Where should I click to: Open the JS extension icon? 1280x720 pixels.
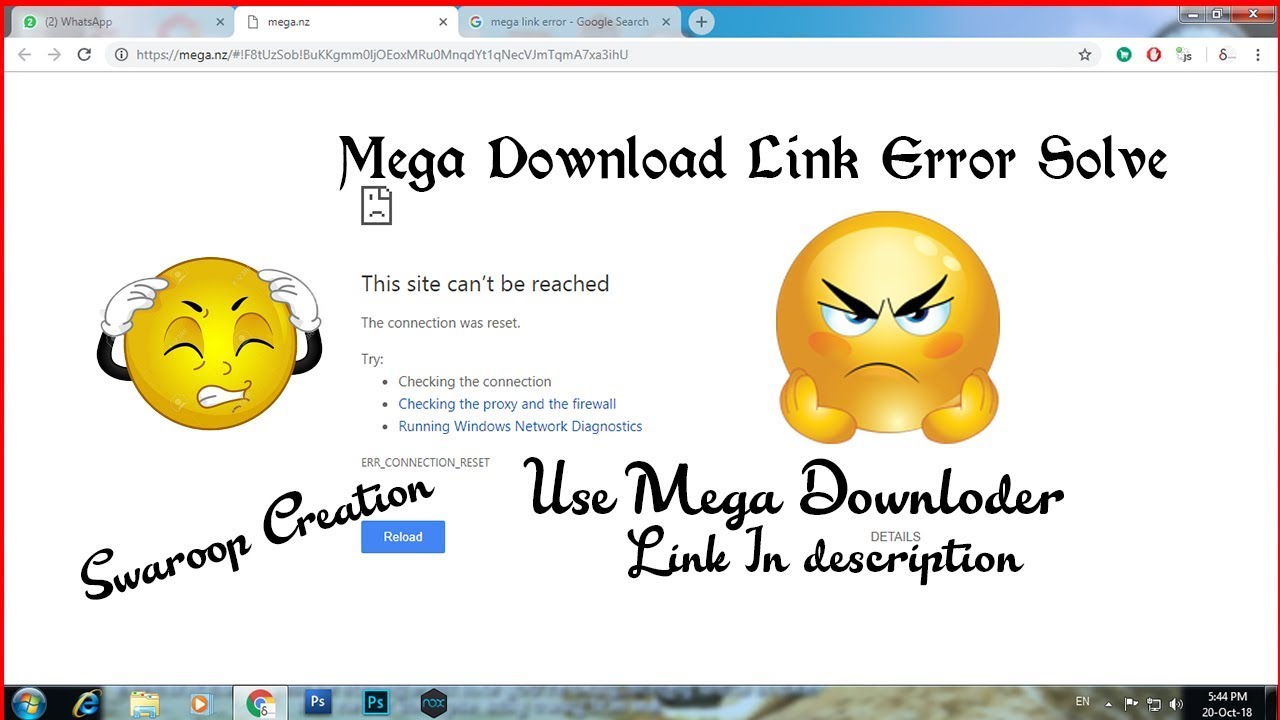click(x=1184, y=55)
